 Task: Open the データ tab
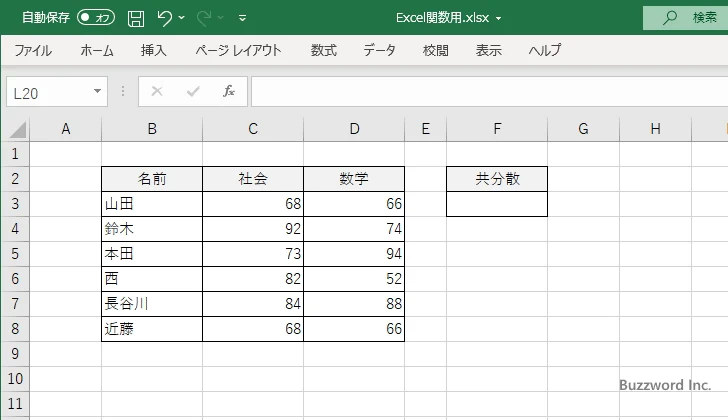[379, 50]
